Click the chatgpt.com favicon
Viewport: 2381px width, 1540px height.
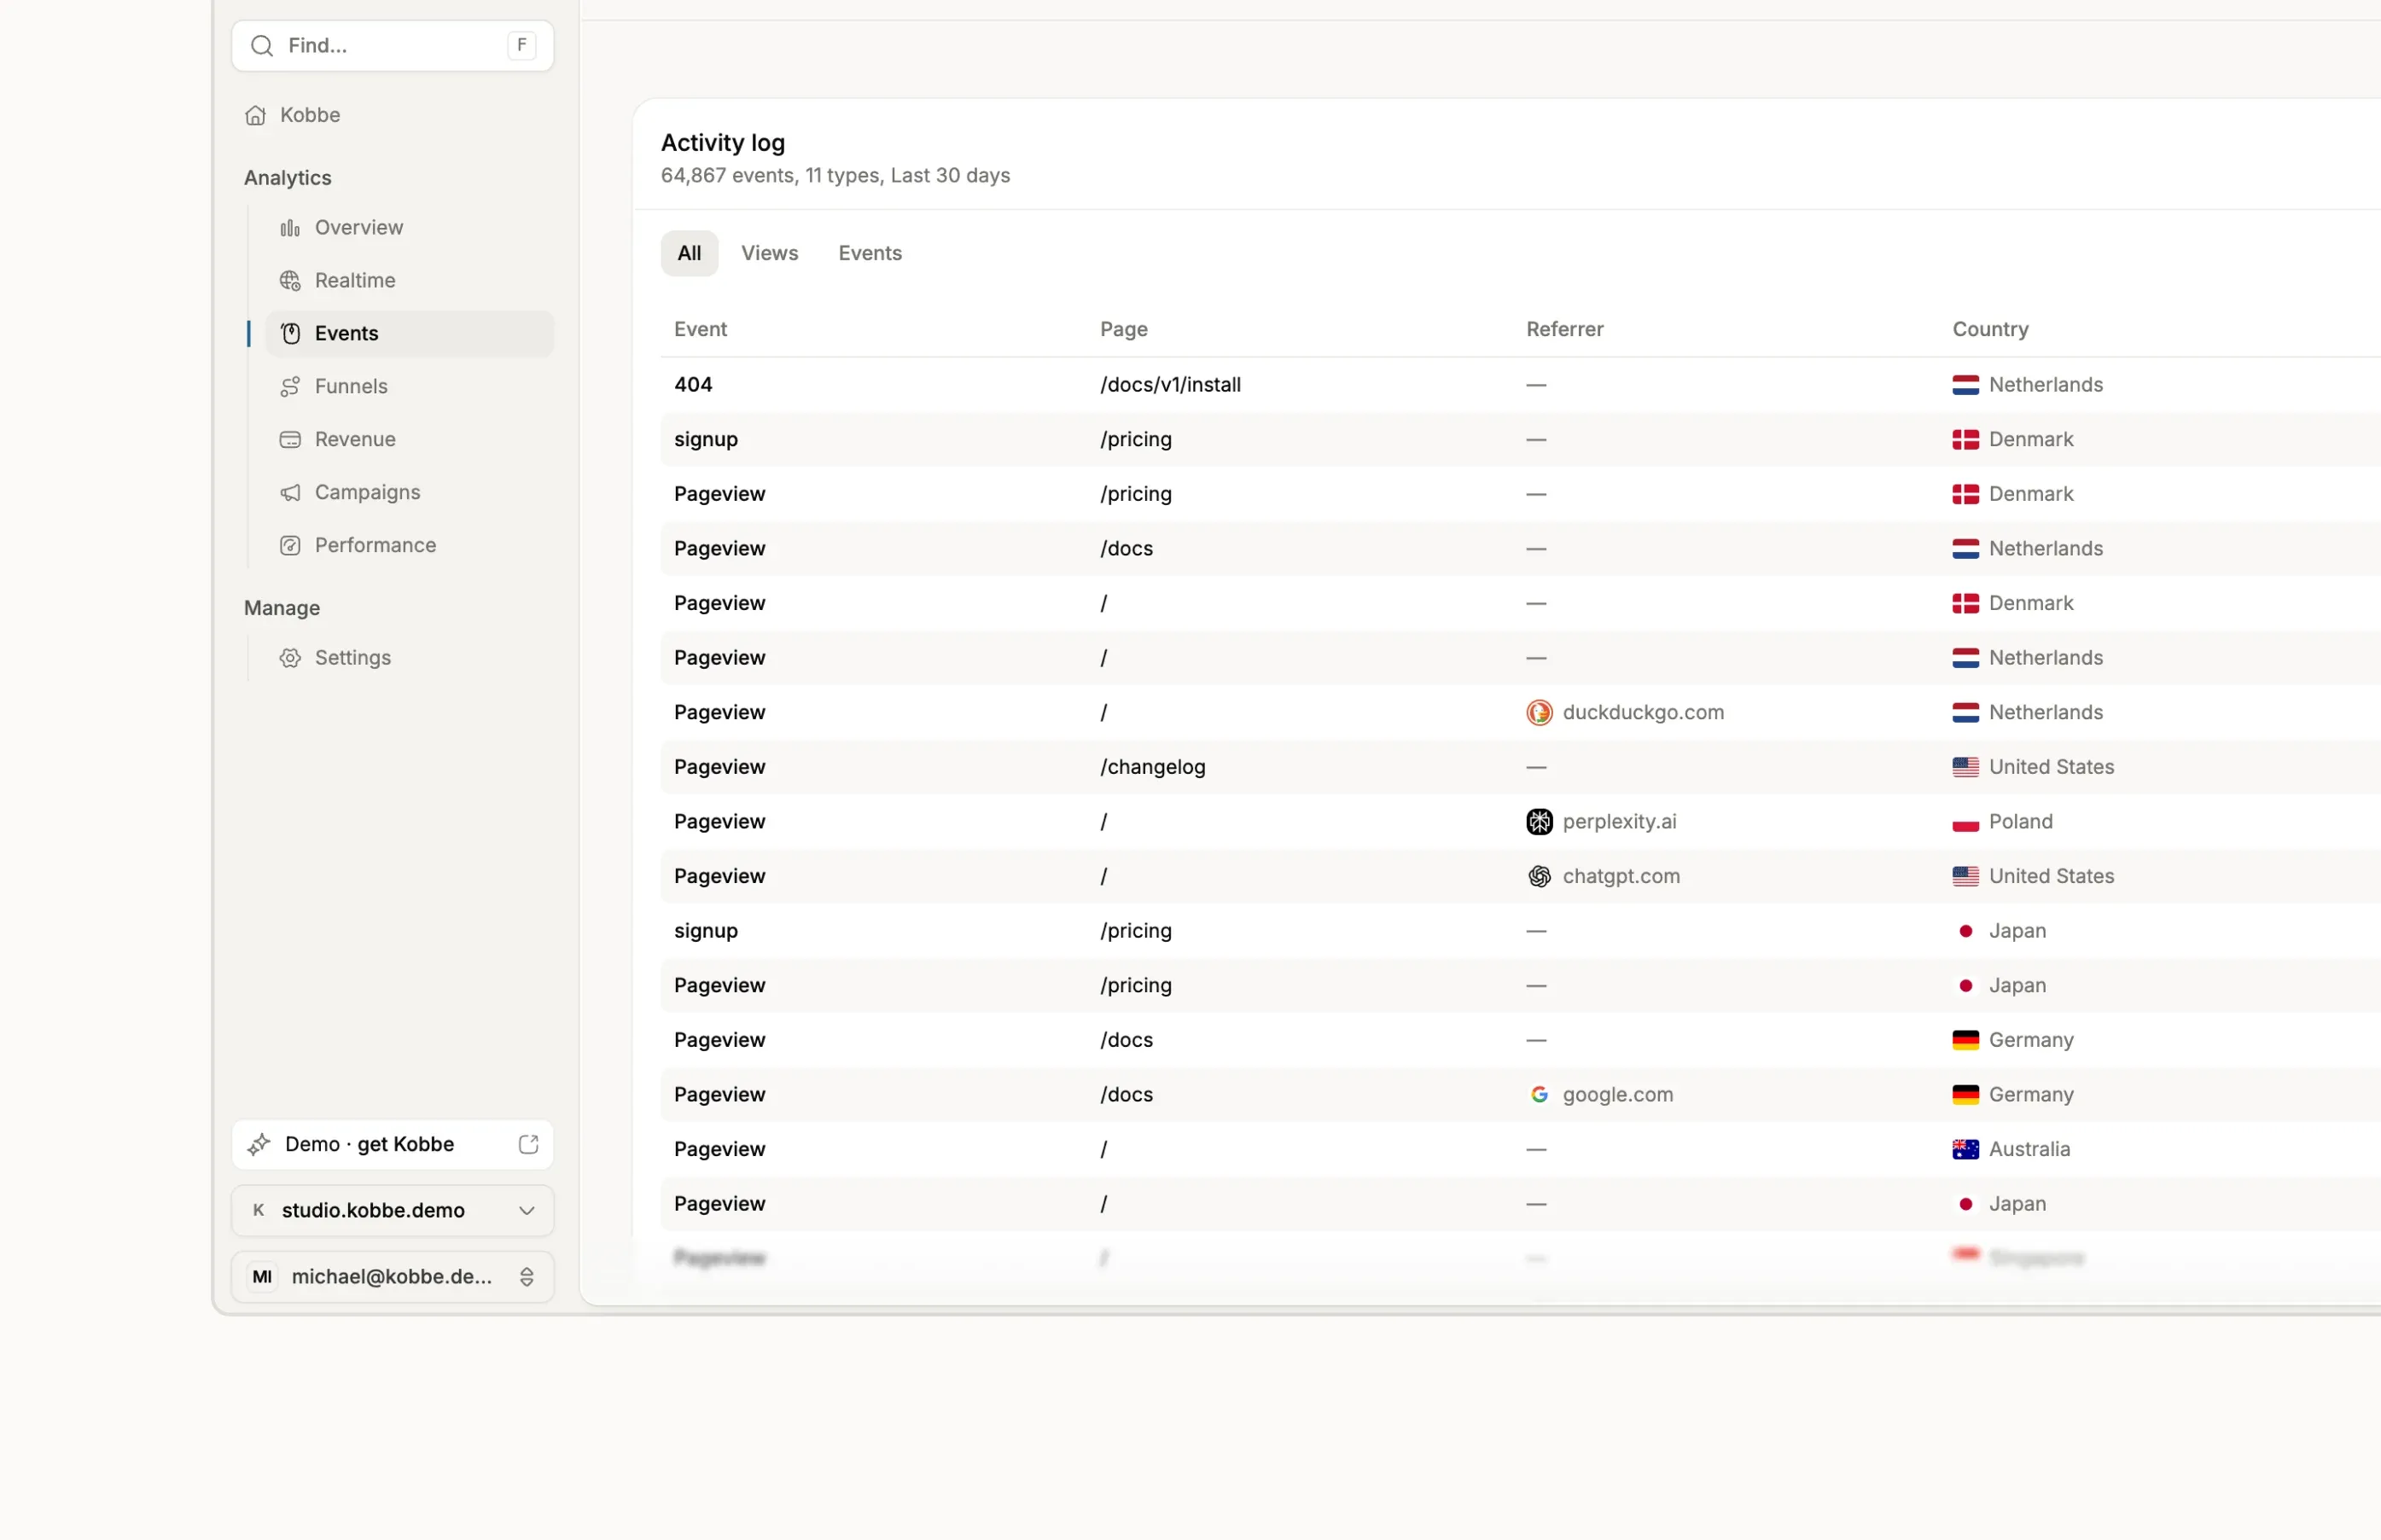click(x=1539, y=876)
